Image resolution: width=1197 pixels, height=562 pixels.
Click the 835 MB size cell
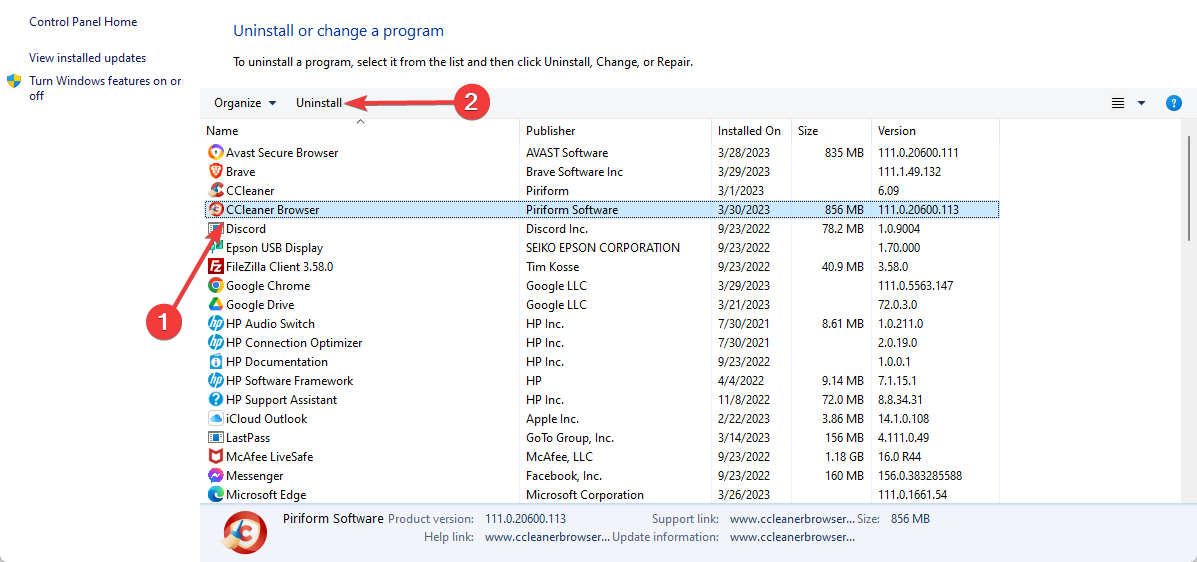844,153
